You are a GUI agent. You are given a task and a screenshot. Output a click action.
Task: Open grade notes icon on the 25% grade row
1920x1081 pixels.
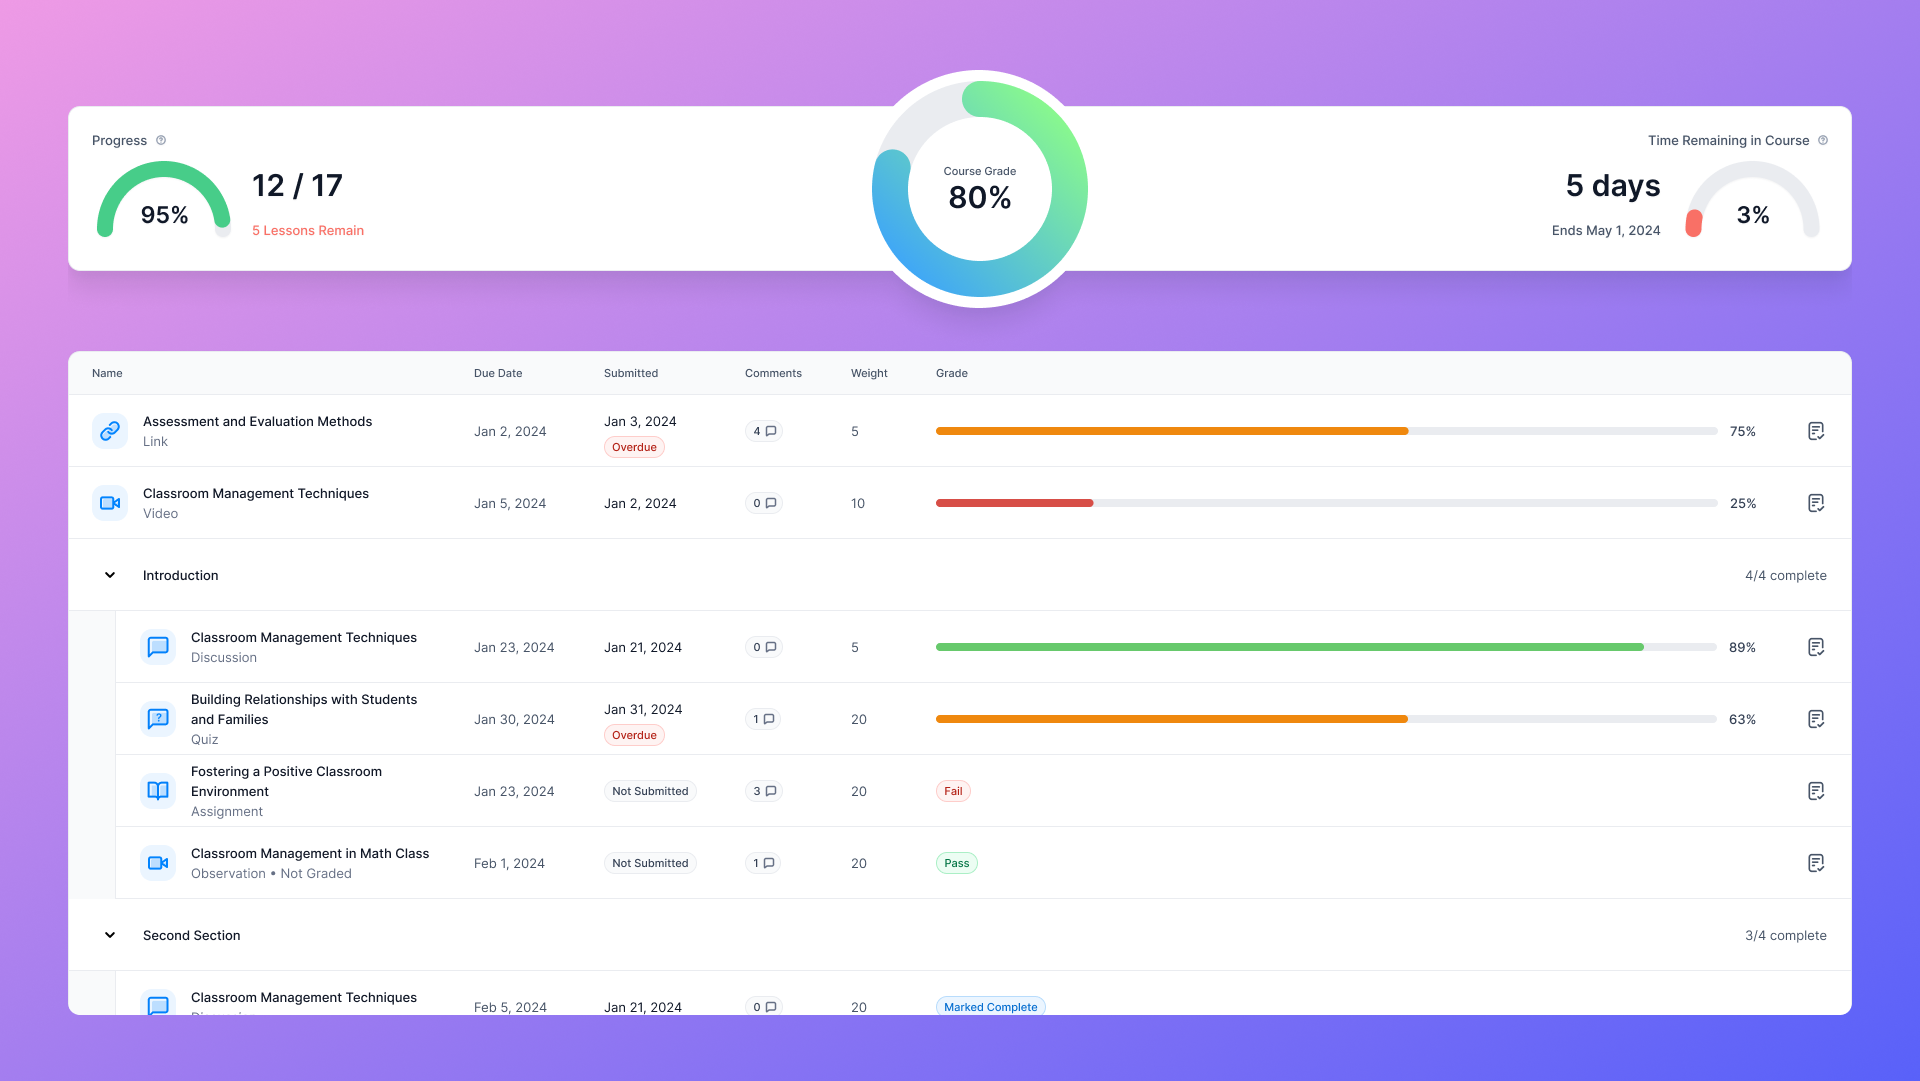click(1816, 503)
